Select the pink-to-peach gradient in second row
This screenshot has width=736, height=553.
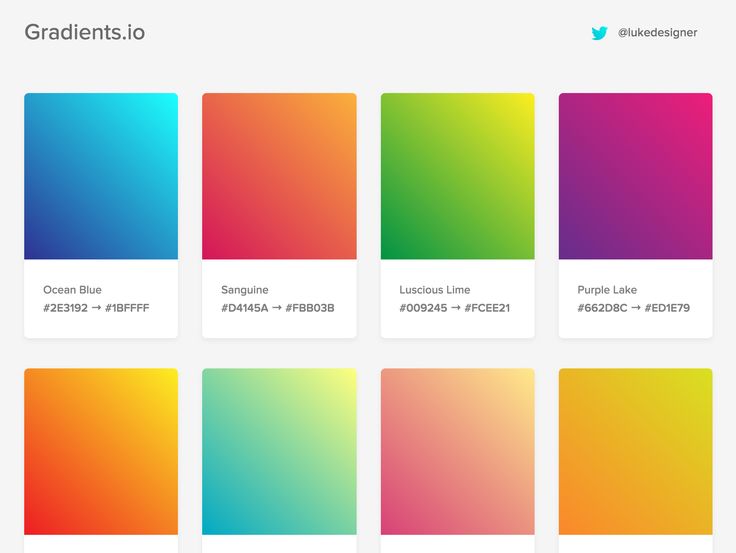[457, 451]
